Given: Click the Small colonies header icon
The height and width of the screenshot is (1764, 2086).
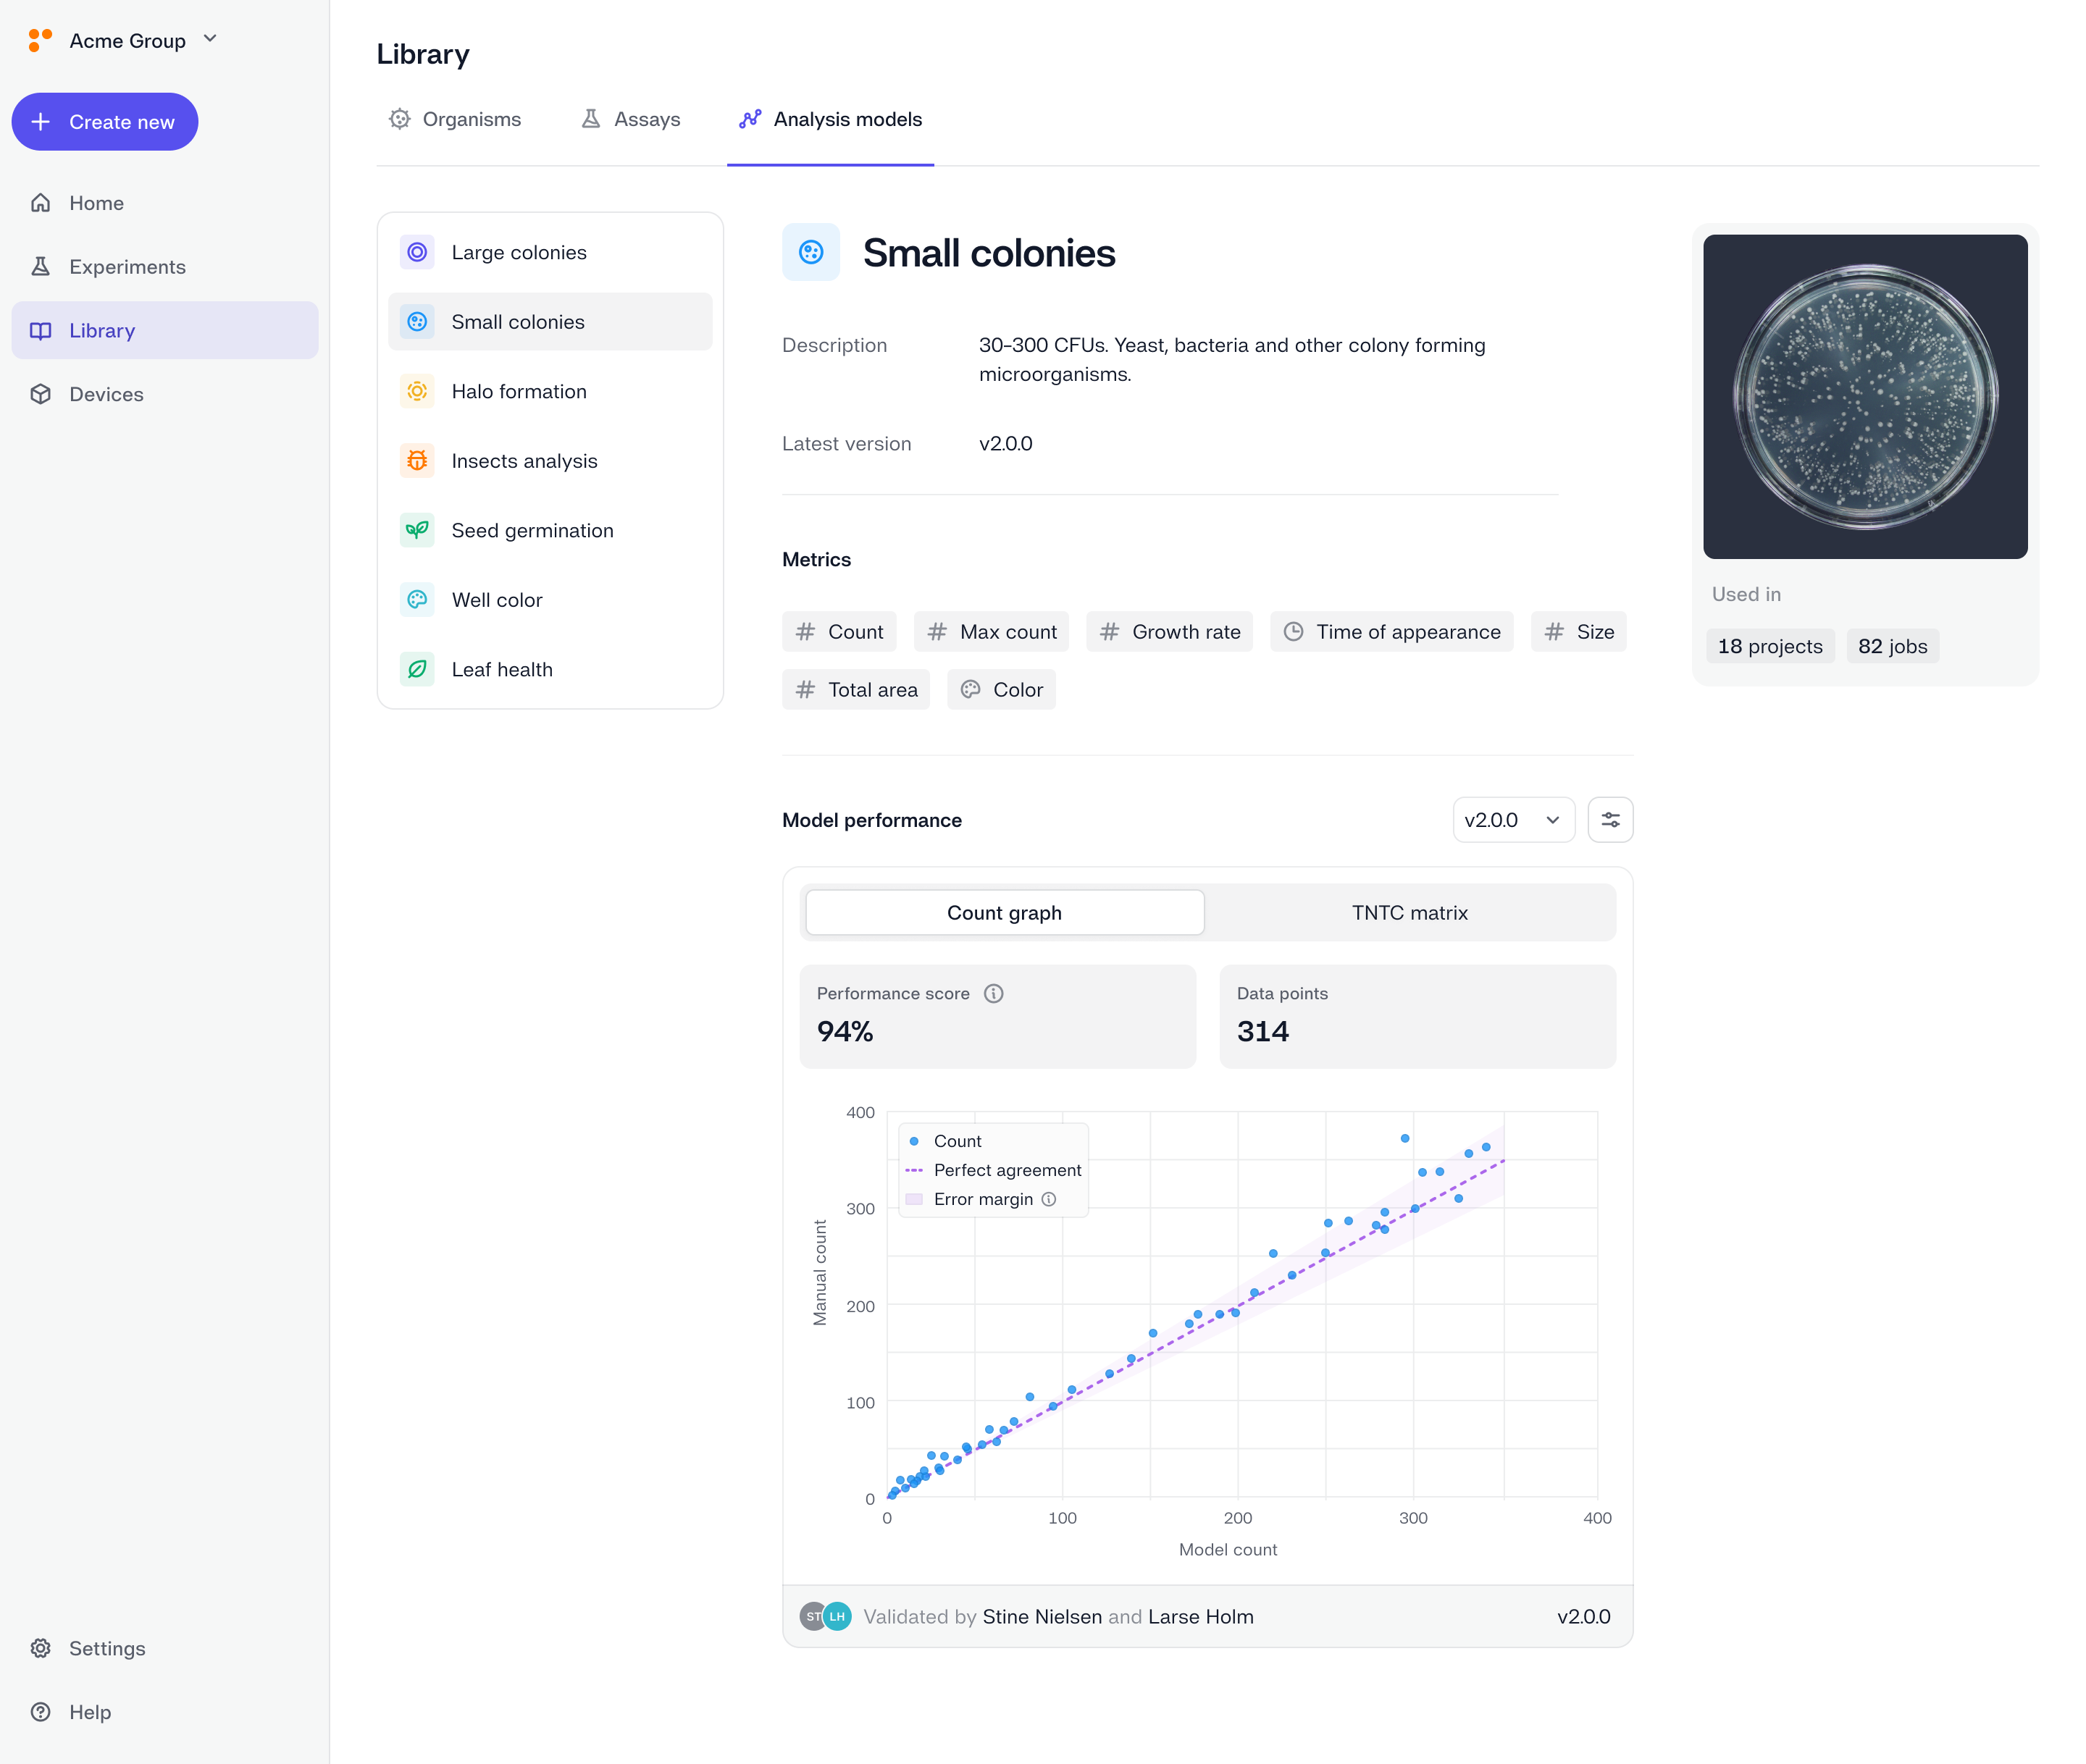Looking at the screenshot, I should [811, 252].
